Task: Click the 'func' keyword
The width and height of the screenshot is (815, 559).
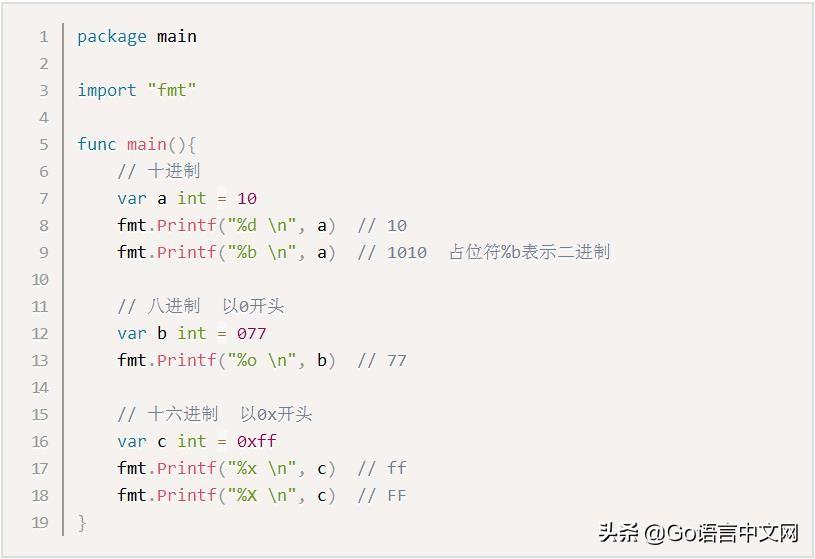Action: coord(97,145)
